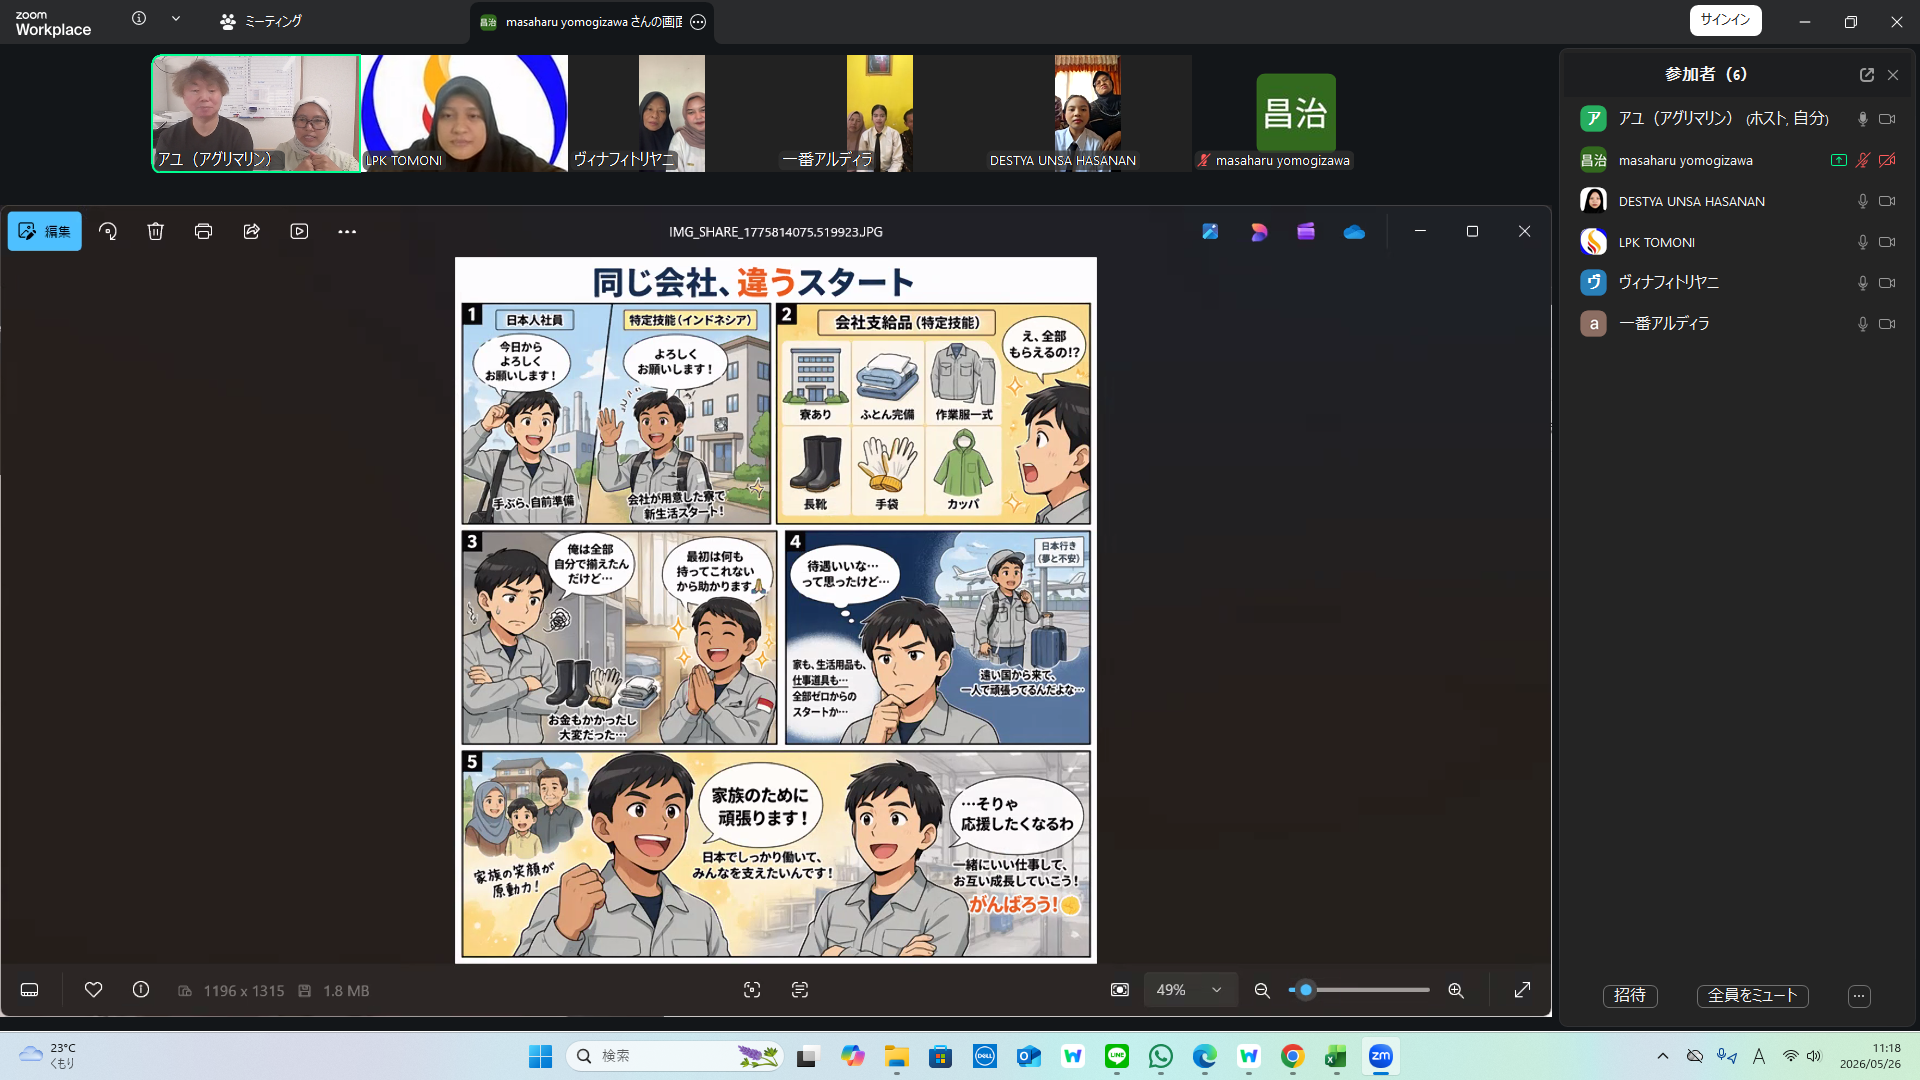Open File Explorer from the taskbar
1920x1080 pixels.
(x=896, y=1056)
